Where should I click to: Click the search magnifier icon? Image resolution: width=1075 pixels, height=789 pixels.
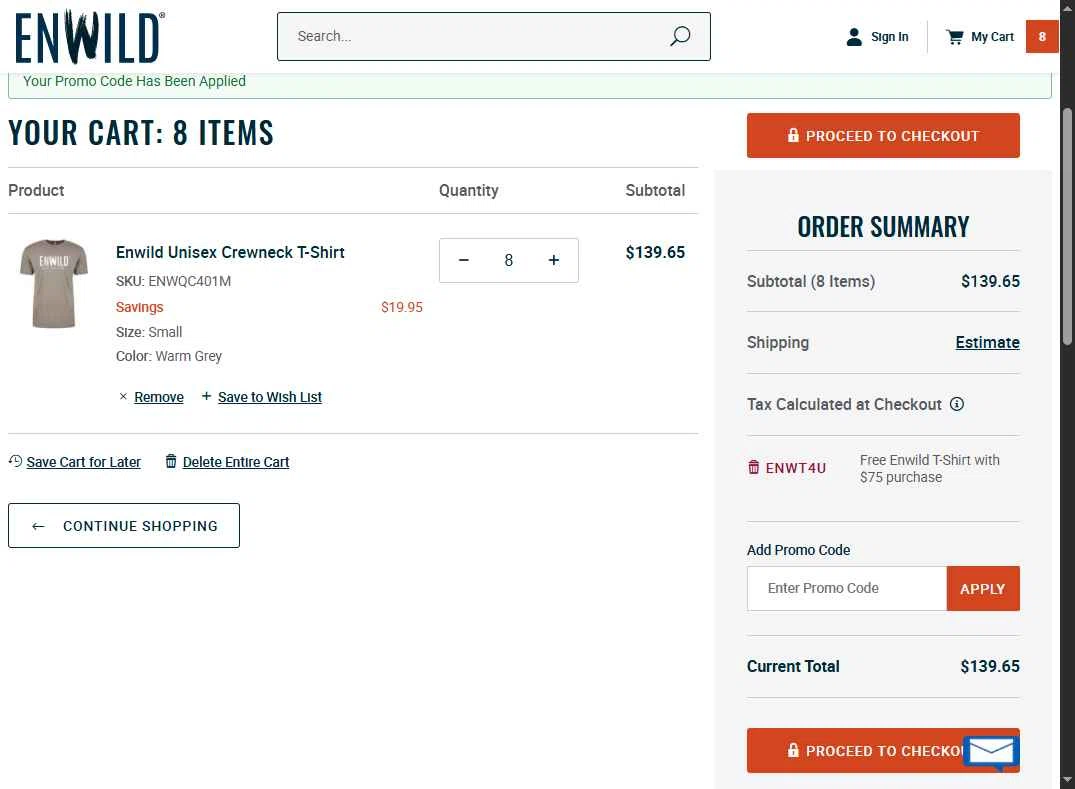(679, 36)
